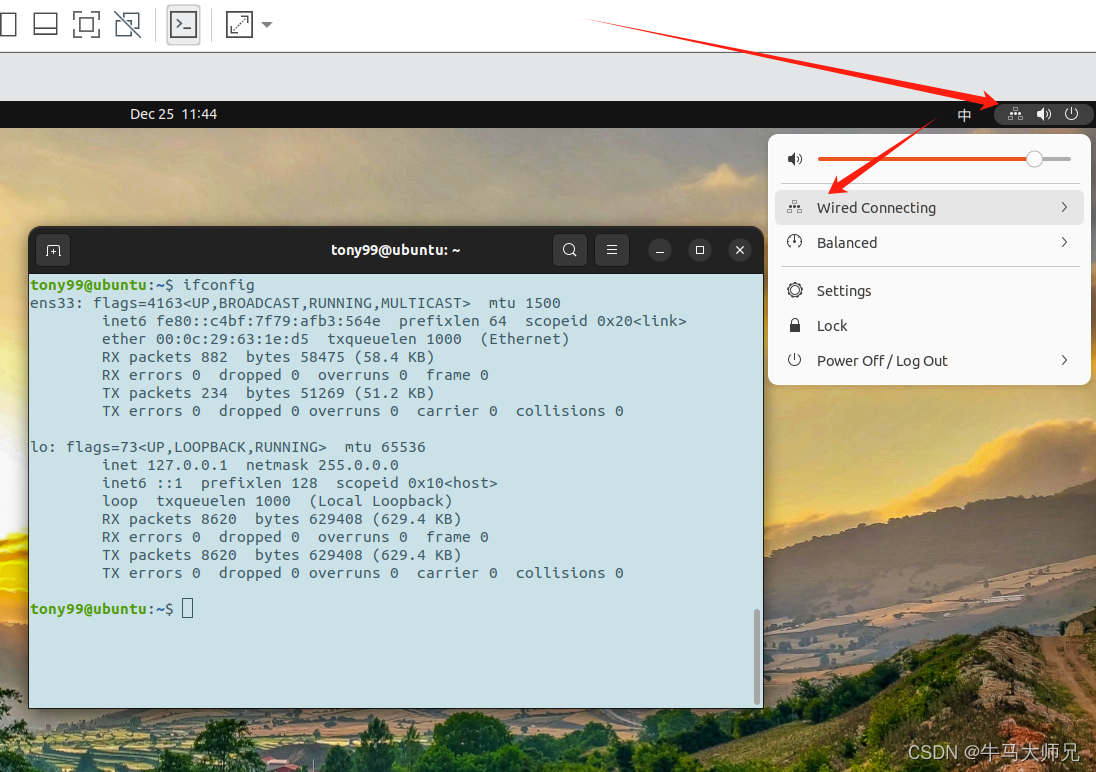Click the crossed-rectangles icon in the toolbar
Screen dimensions: 1096x772
(127, 25)
